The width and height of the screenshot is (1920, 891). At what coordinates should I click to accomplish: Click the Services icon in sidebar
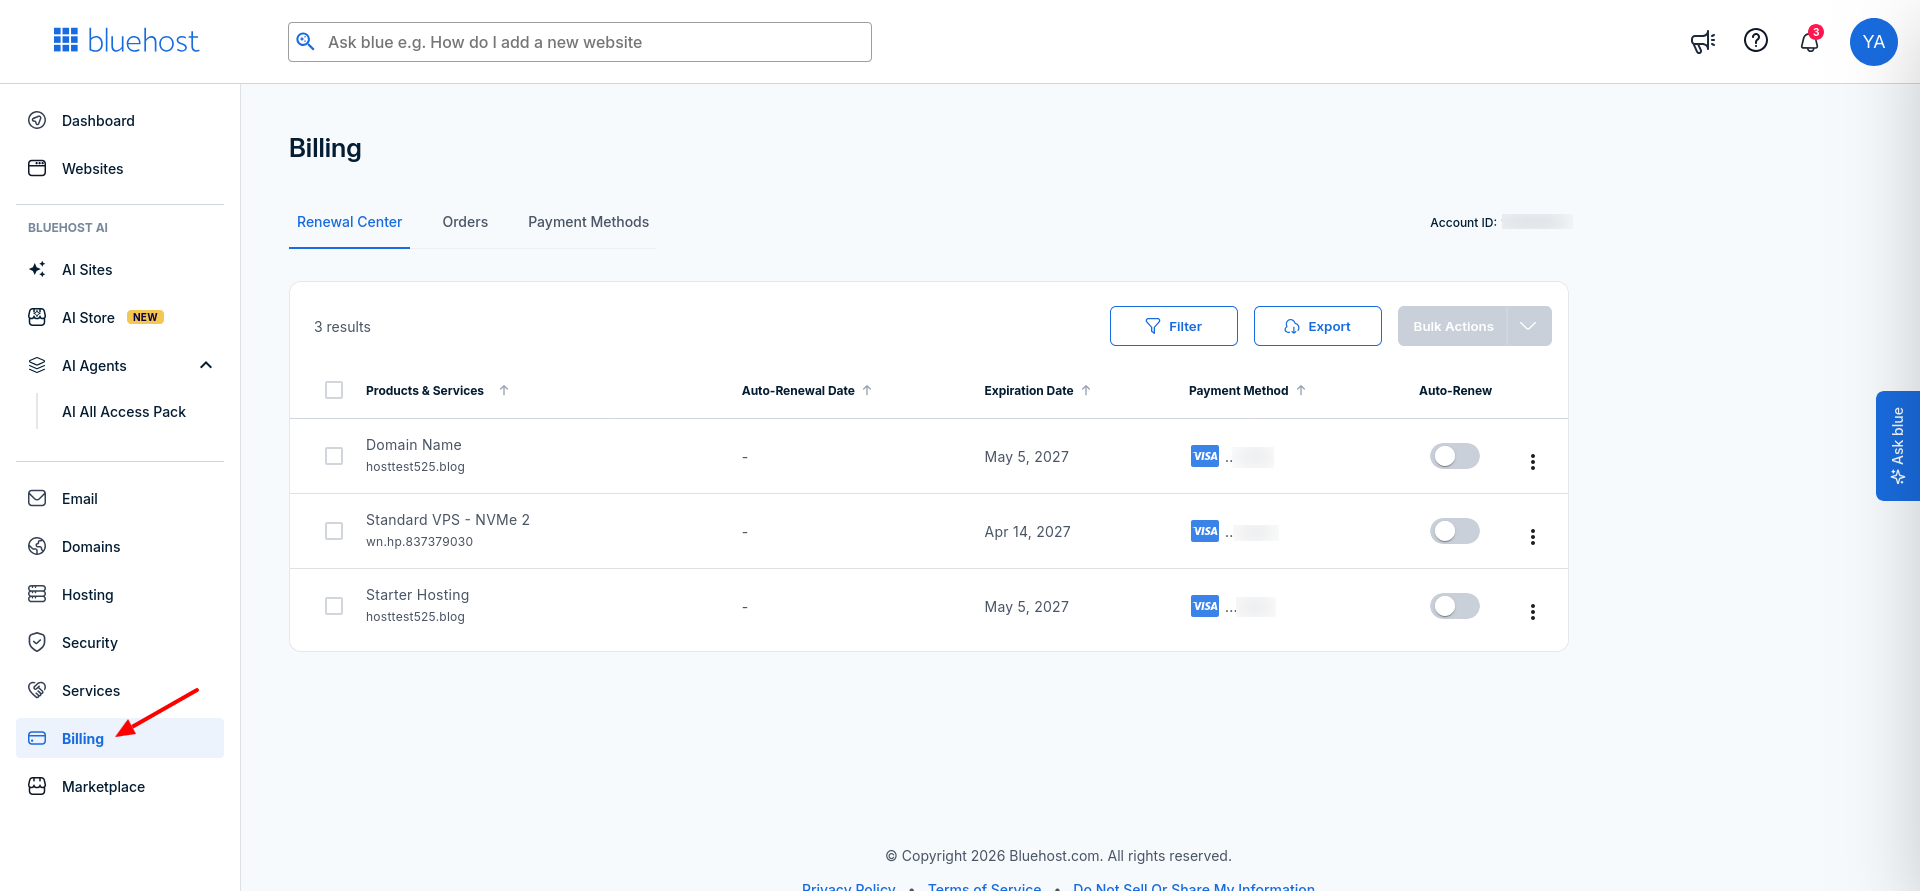coord(37,690)
